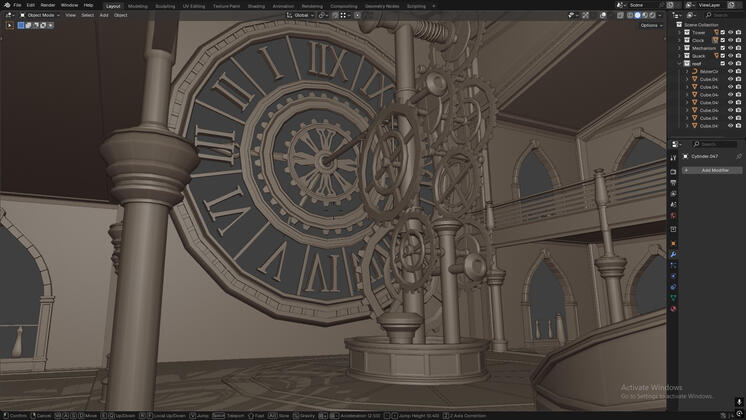The image size is (746, 420).
Task: Choose the Extend Selection mode icon
Action: coord(28,25)
